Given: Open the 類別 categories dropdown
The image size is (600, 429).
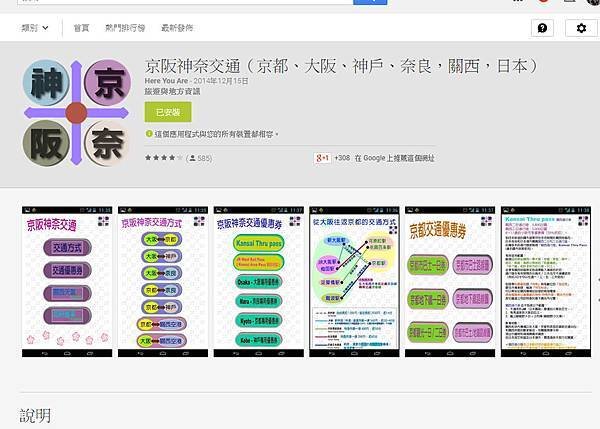Looking at the screenshot, I should (34, 28).
